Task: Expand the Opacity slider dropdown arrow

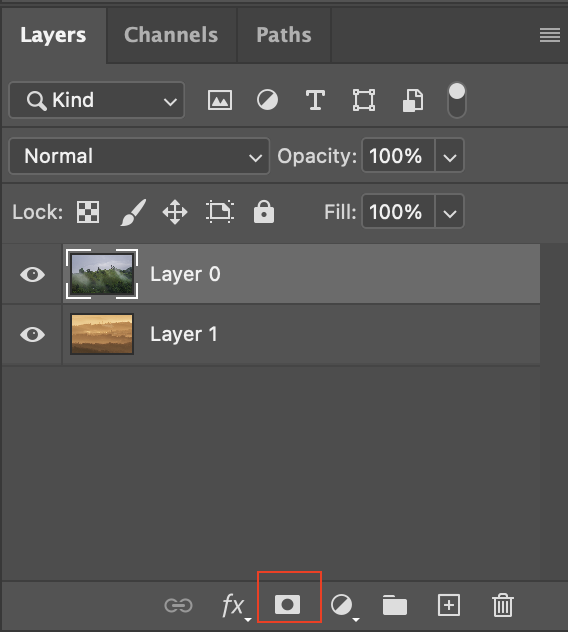Action: [449, 156]
